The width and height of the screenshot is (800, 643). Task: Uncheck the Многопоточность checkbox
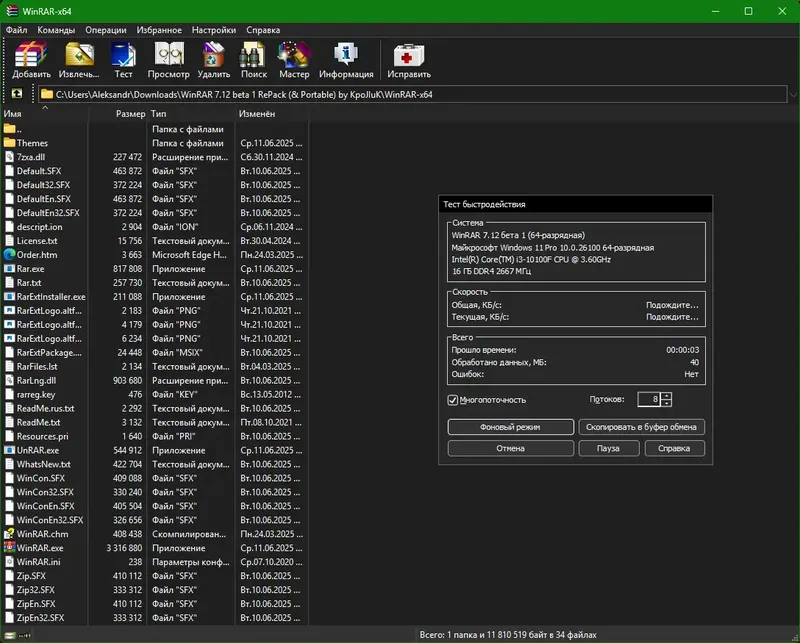pyautogui.click(x=454, y=400)
